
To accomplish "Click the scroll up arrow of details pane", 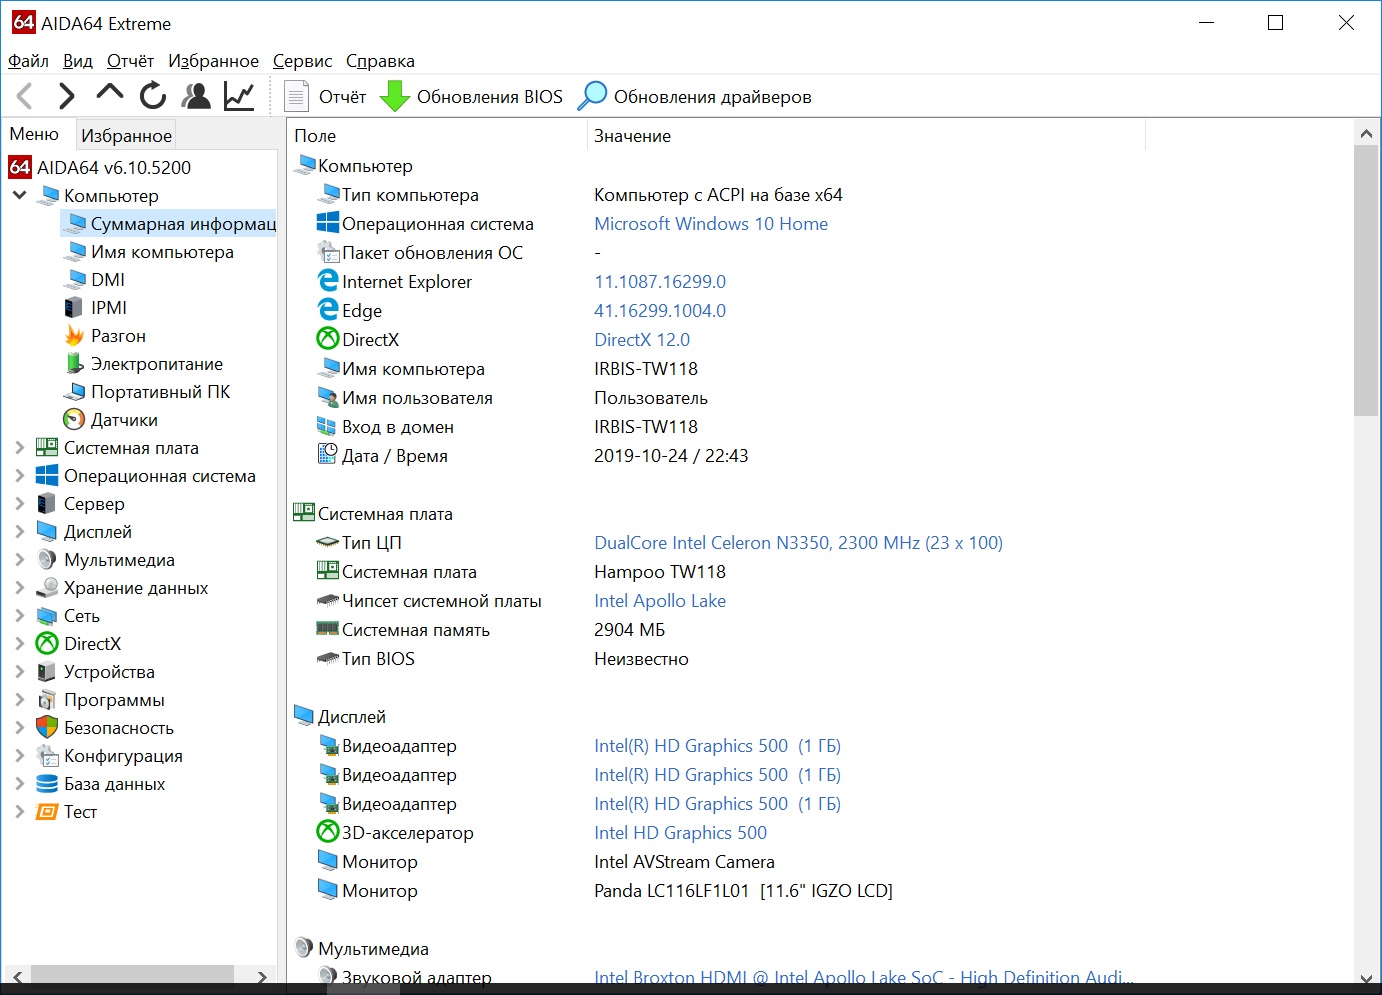I will (x=1366, y=133).
